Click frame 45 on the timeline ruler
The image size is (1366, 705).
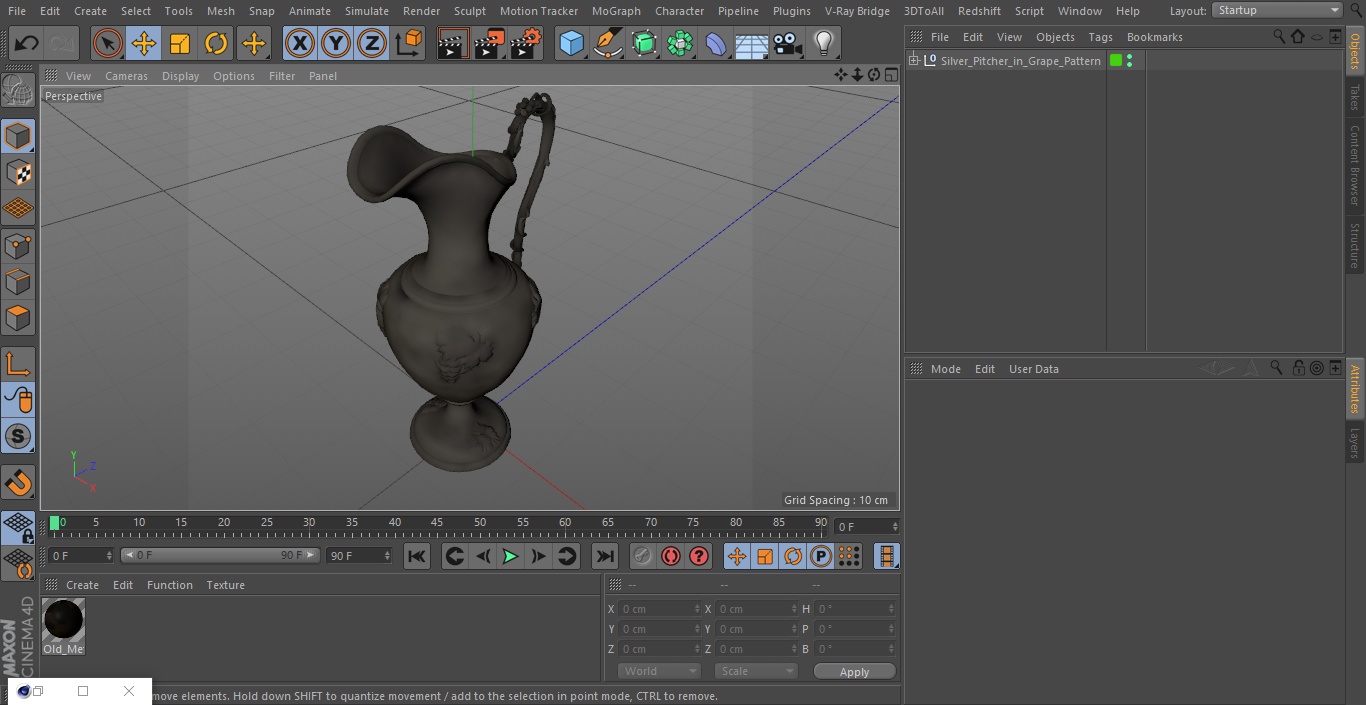tap(437, 523)
